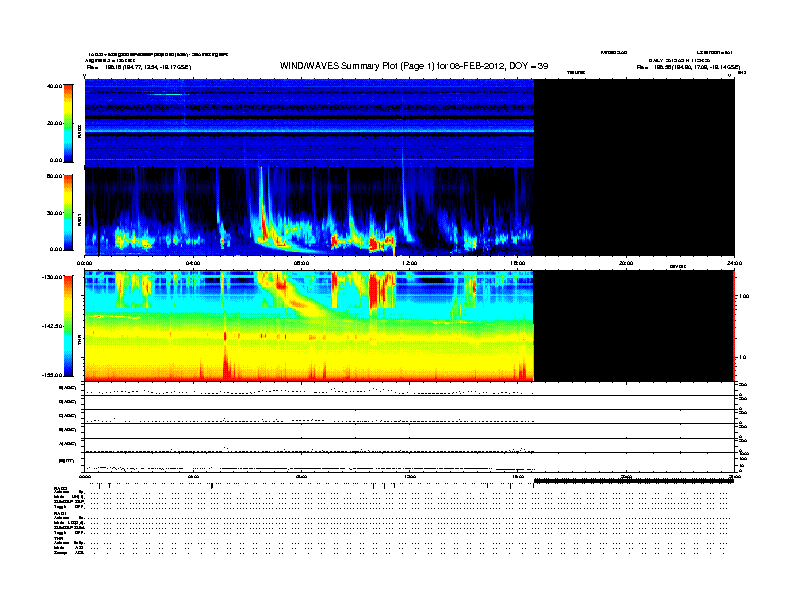The width and height of the screenshot is (792, 612).
Task: Click the RAD1 status table heading at bottom
Action: tap(60, 514)
